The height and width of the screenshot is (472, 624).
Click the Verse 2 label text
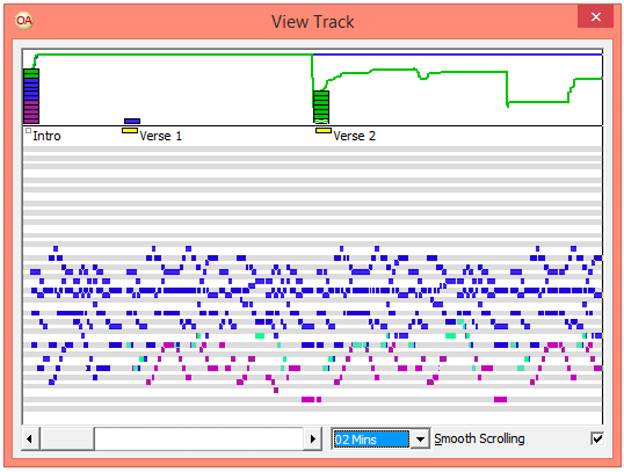click(354, 135)
